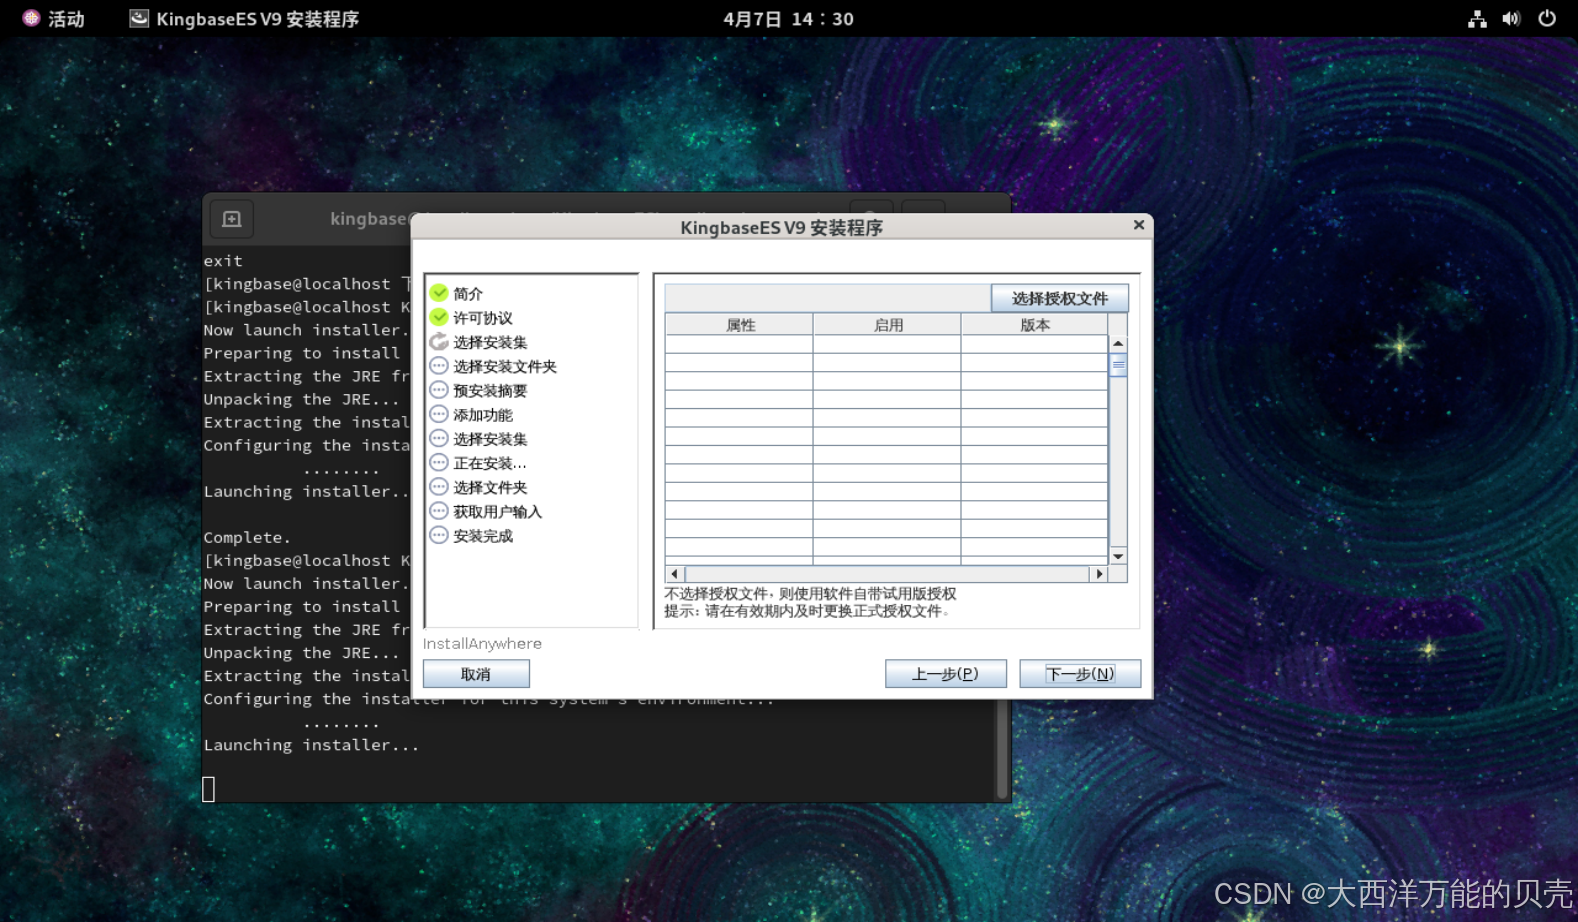The width and height of the screenshot is (1578, 922).
Task: Click the pending icon beside 选择文件夹
Action: [x=439, y=487]
